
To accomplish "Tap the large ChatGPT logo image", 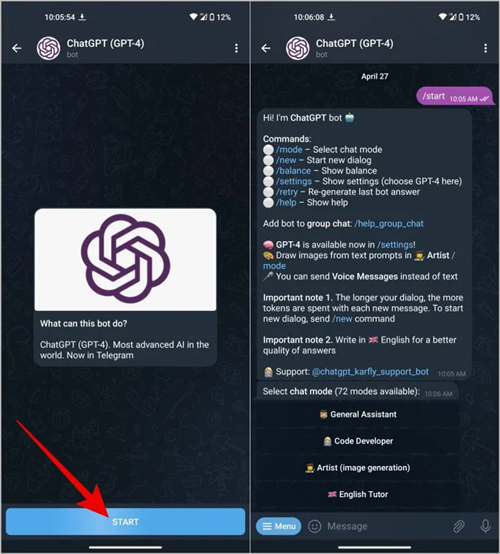I will (x=125, y=260).
